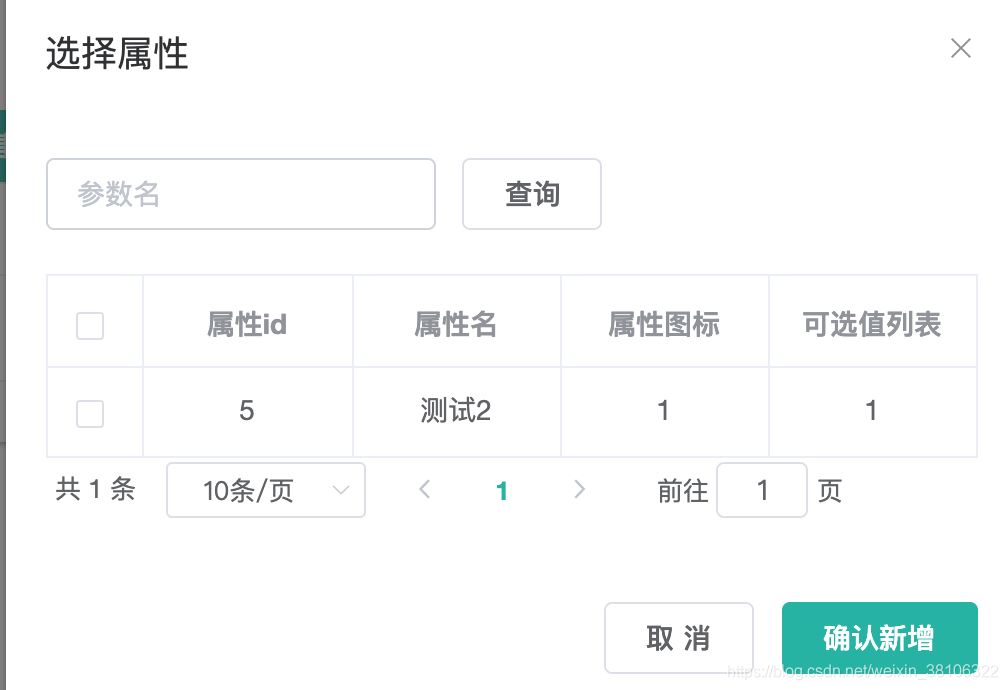Click the 可选值列表 column header
The image size is (1008, 690).
pyautogui.click(x=873, y=324)
